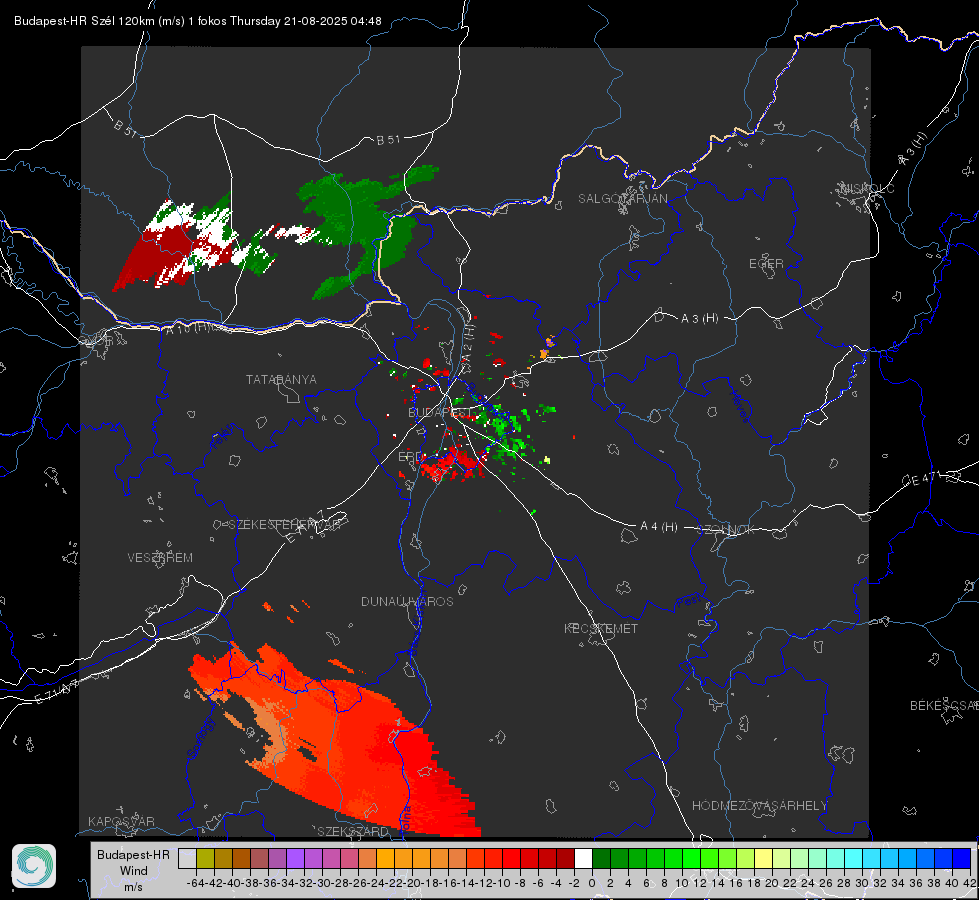Select the bright green swatch between 10 and 12
Viewport: 979px width, 900px height.
click(x=691, y=859)
